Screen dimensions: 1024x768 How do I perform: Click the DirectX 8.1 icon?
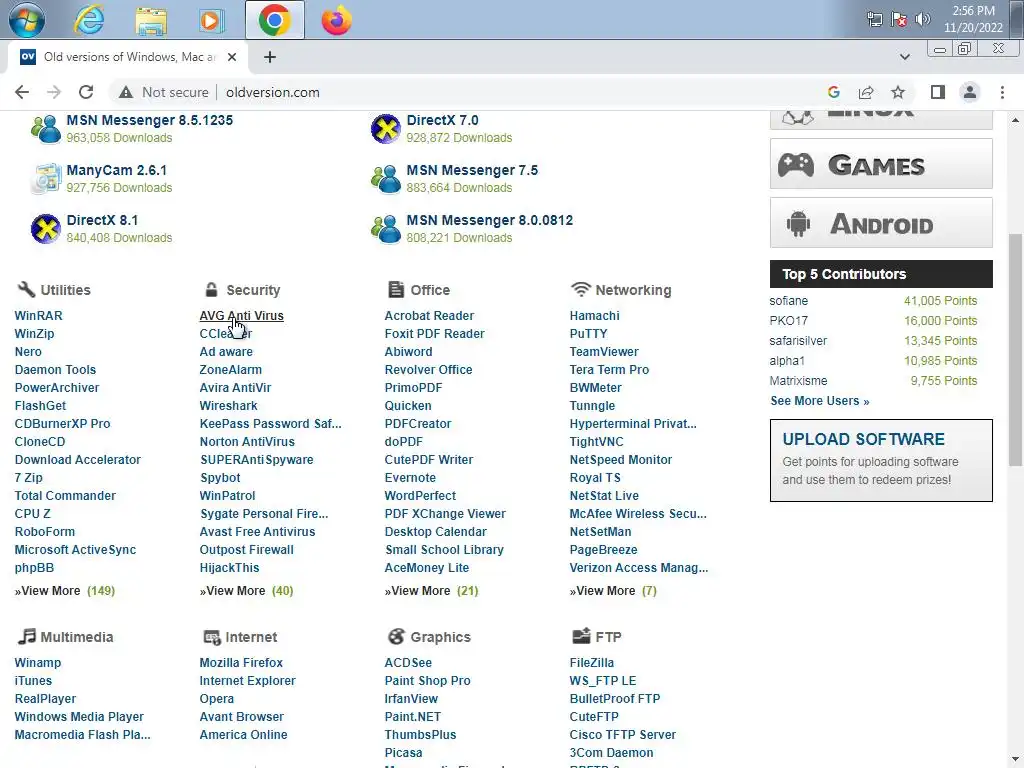click(46, 229)
